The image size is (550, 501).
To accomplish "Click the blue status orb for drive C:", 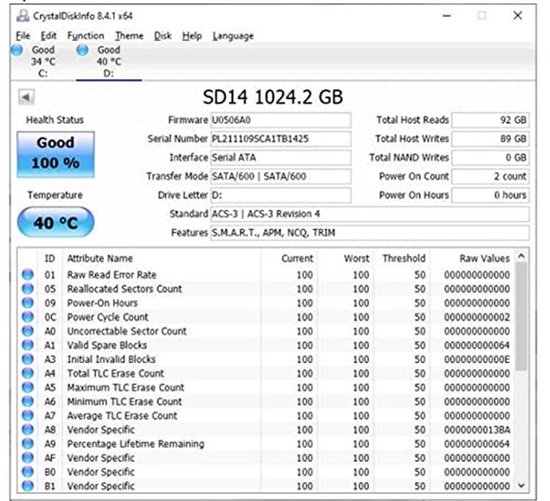I will 17,51.
